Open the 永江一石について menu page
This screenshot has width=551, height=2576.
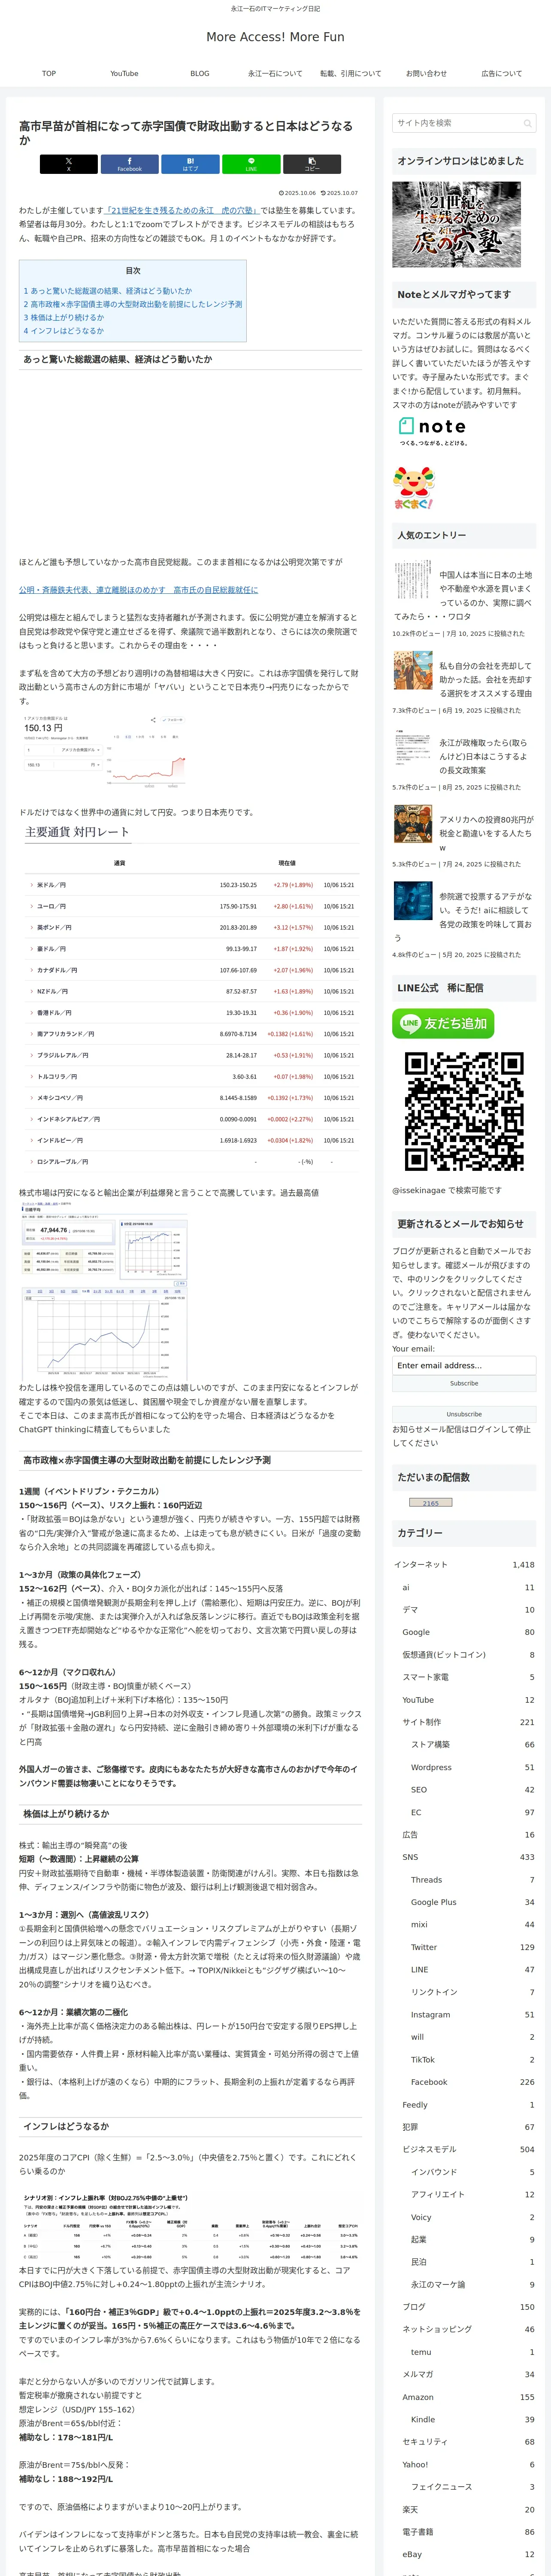[275, 73]
